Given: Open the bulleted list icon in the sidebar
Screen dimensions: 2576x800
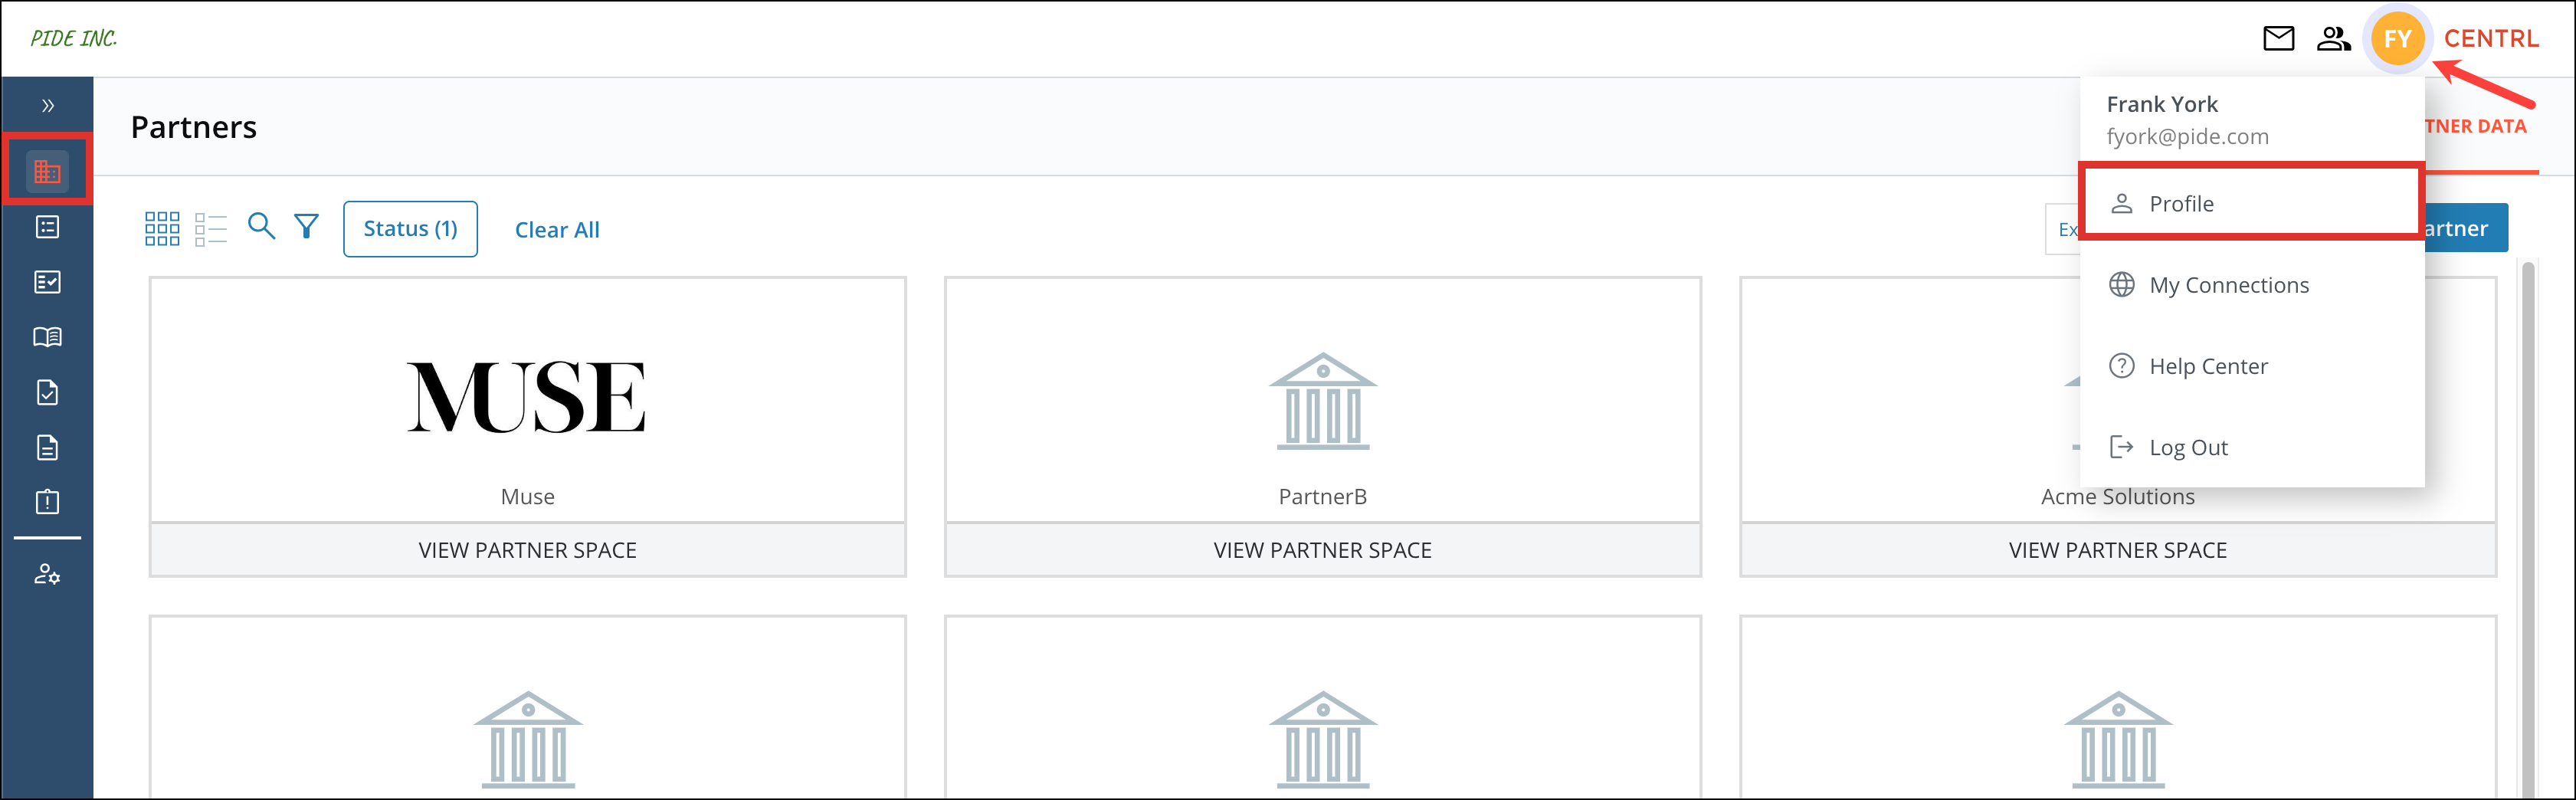Looking at the screenshot, I should point(47,227).
